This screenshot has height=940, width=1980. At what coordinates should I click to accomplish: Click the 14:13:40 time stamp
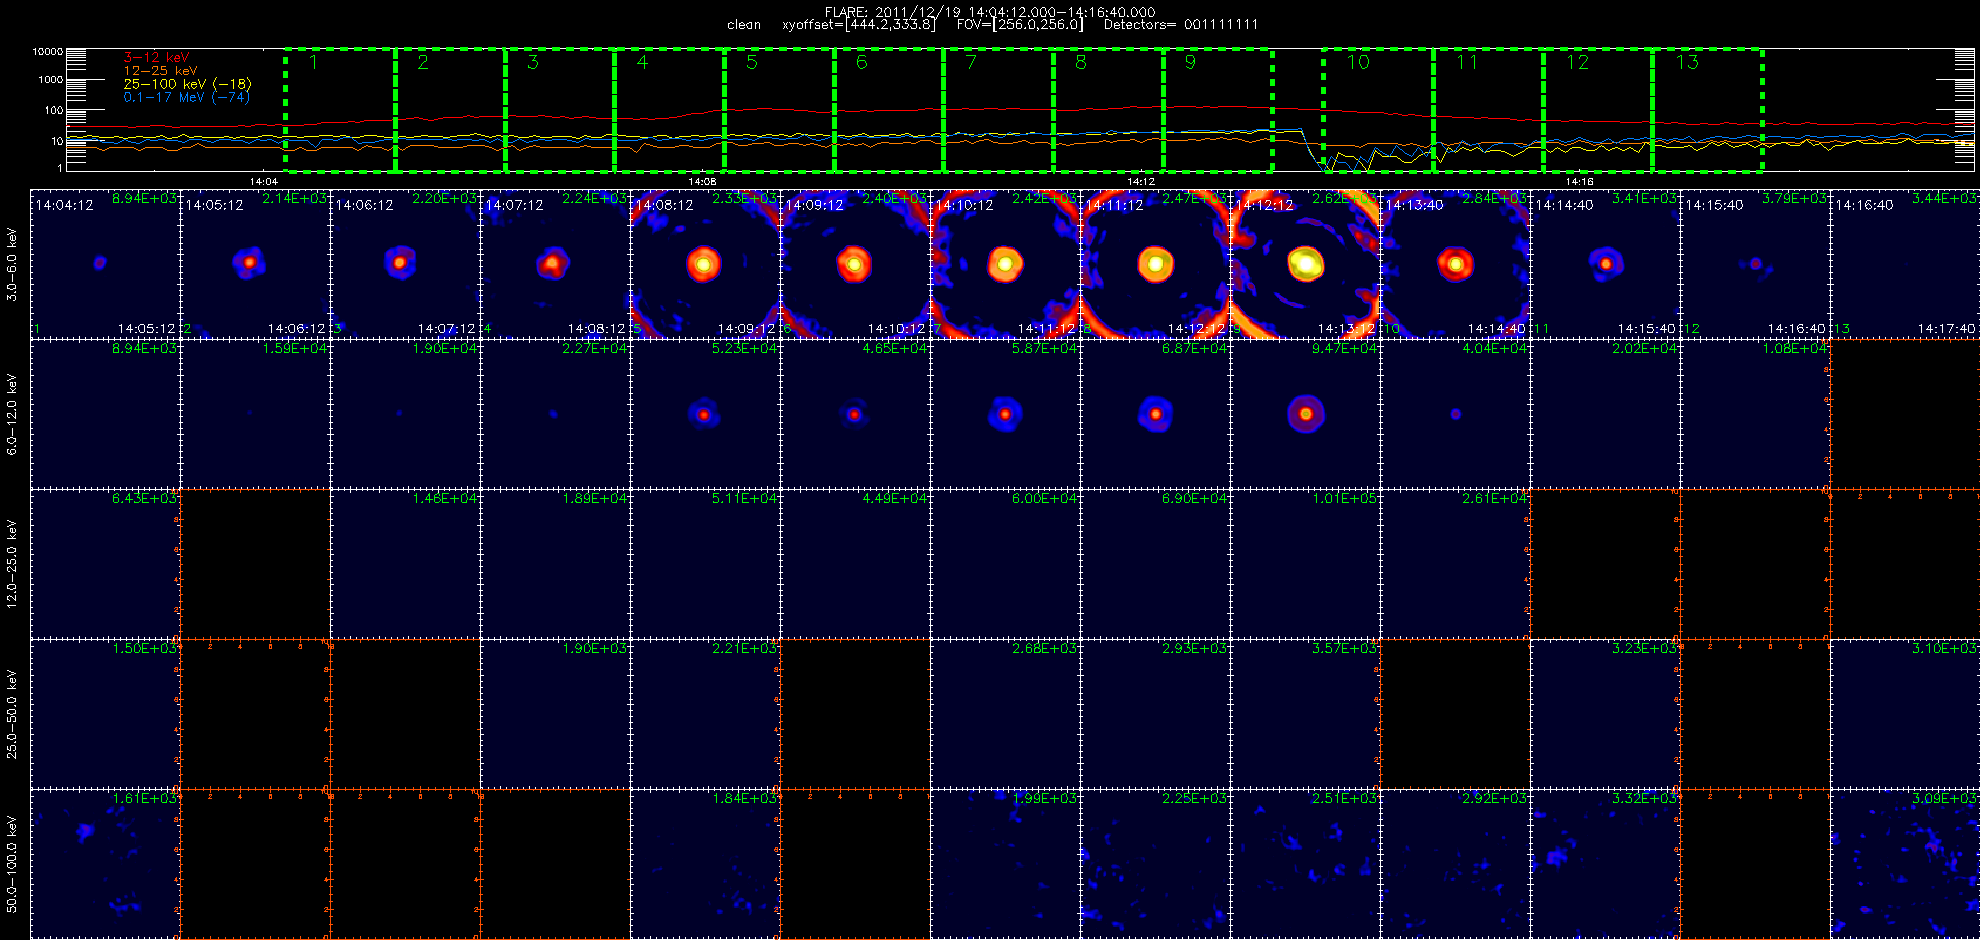1414,205
